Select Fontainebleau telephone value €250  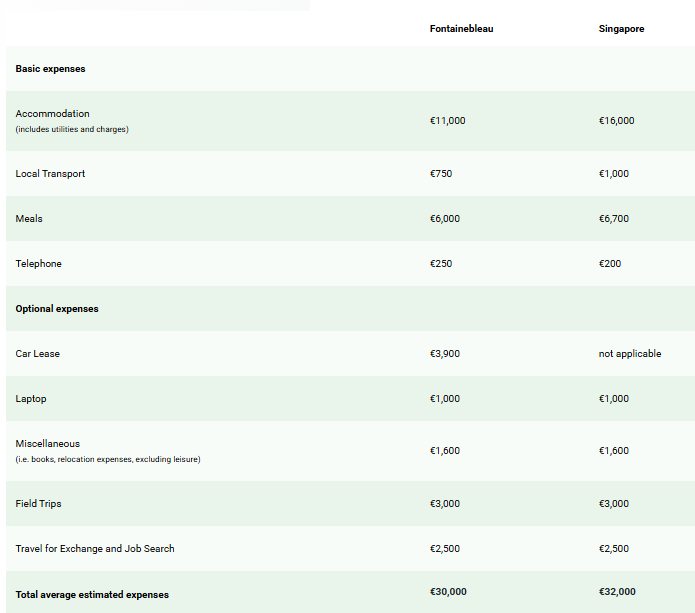441,264
